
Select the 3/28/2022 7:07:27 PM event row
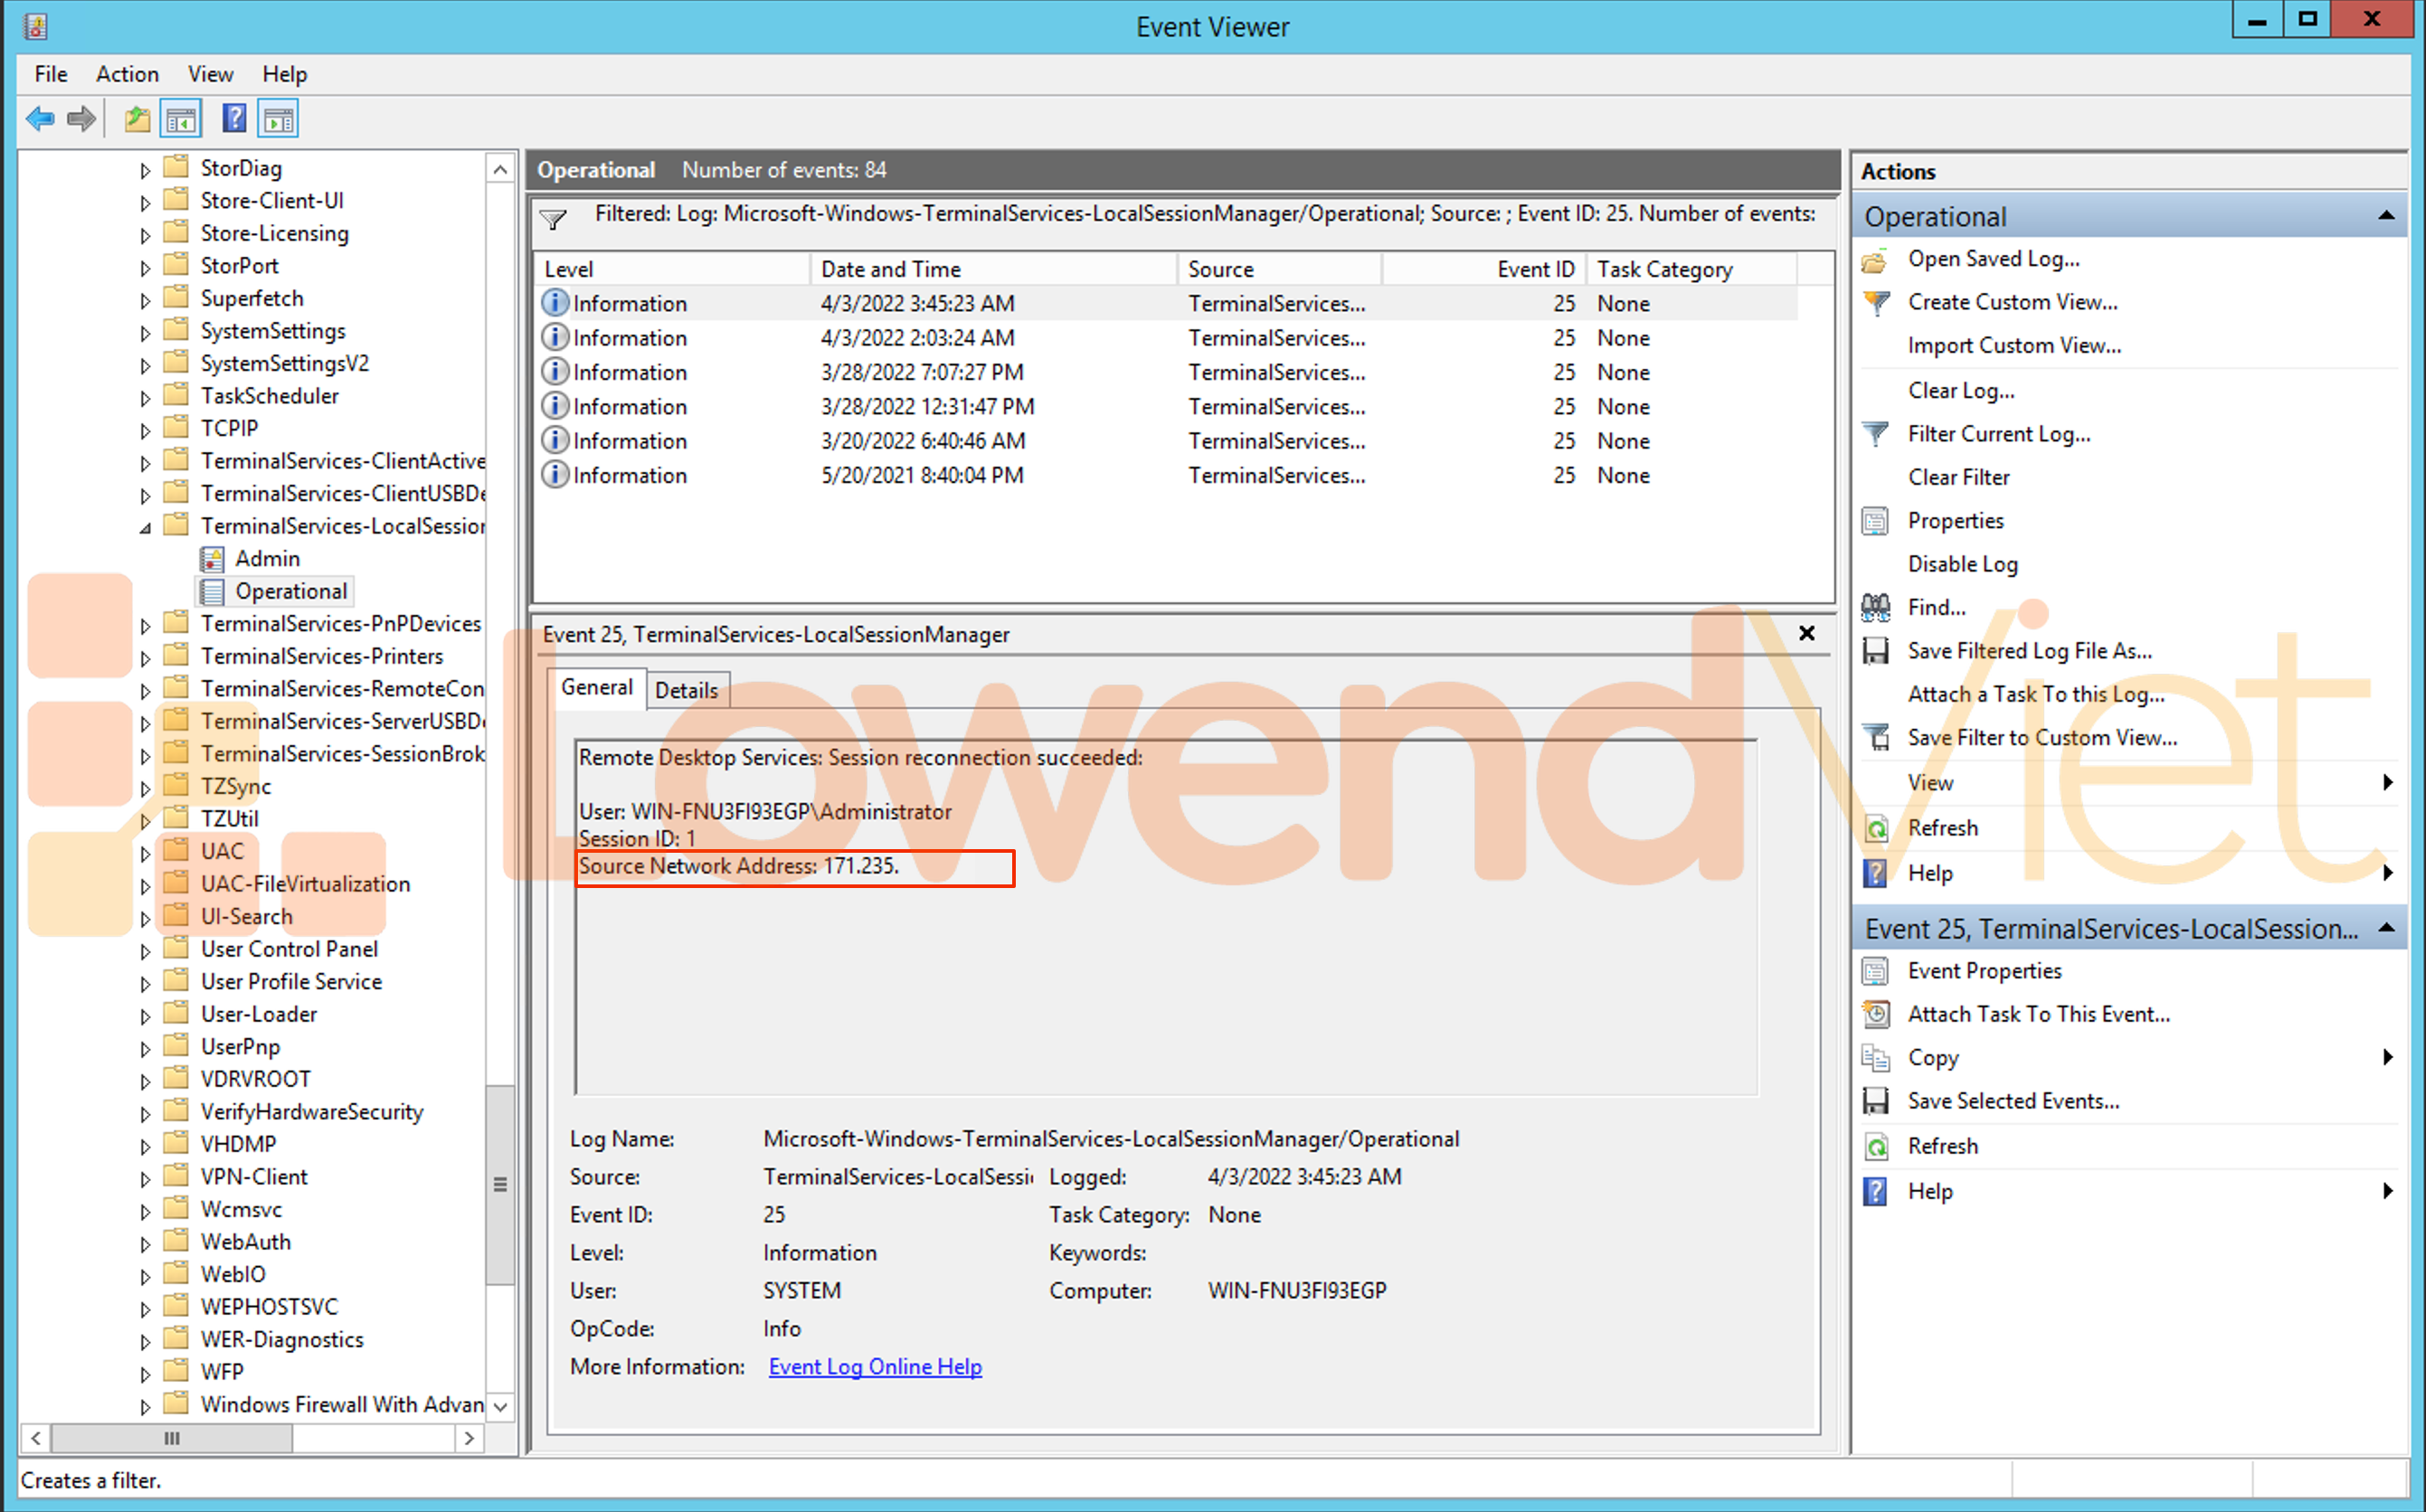[x=921, y=372]
